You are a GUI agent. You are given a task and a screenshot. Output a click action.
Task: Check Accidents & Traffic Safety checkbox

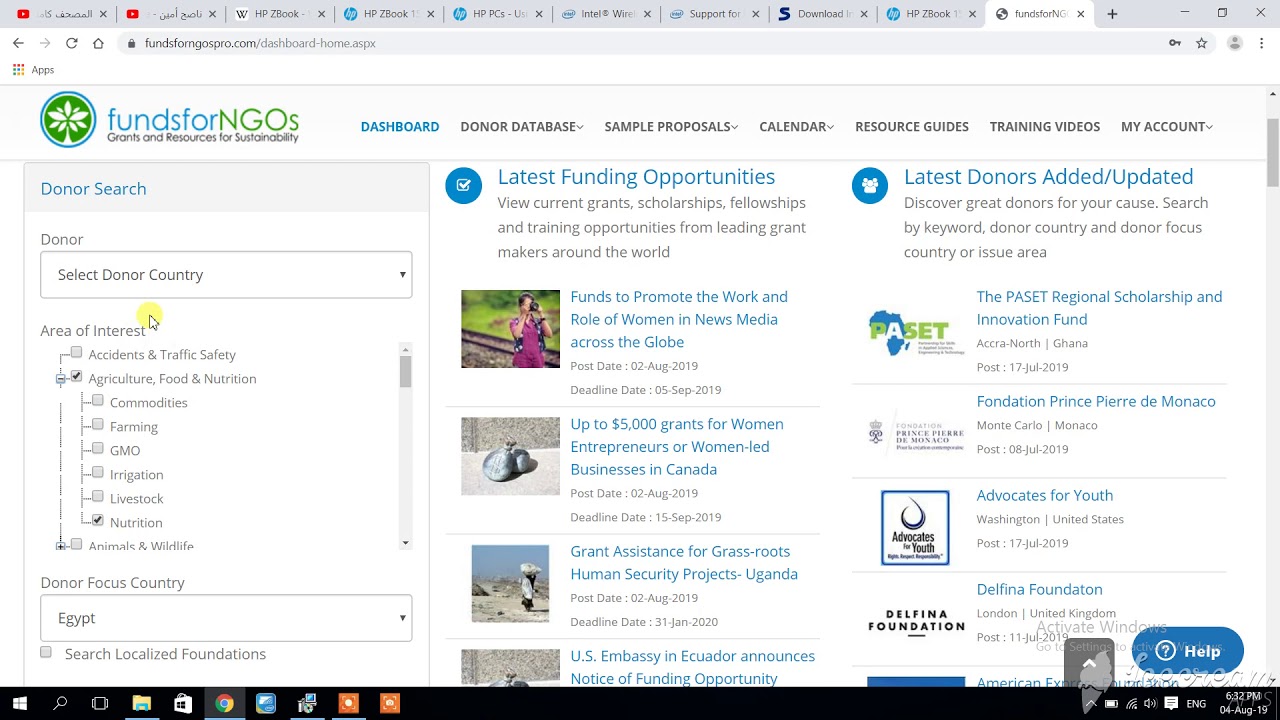coord(76,353)
